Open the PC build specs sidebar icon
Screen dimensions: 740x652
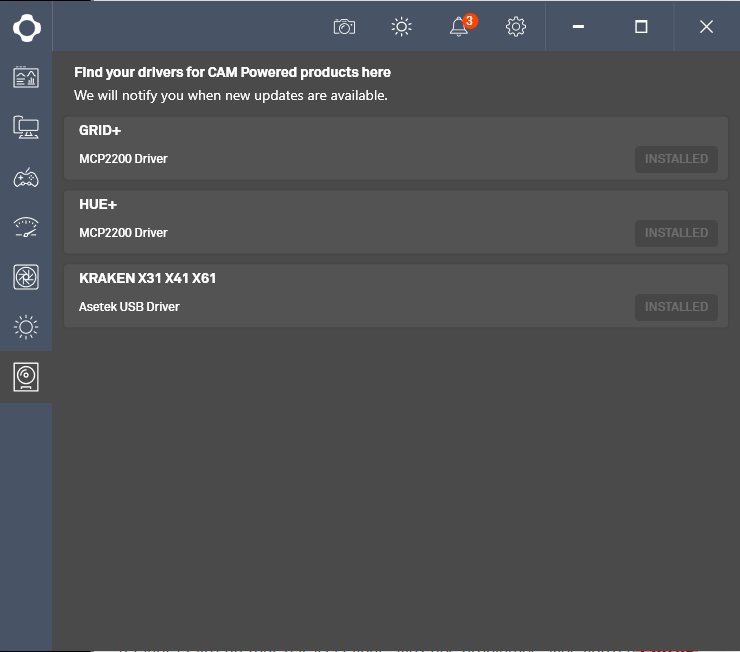tap(26, 127)
